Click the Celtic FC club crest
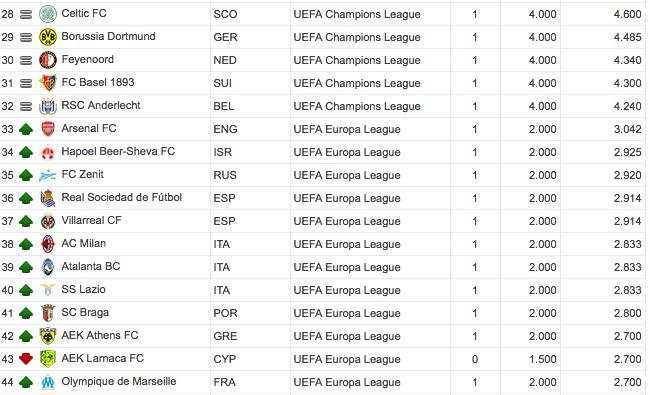This screenshot has width=650, height=395. 48,14
